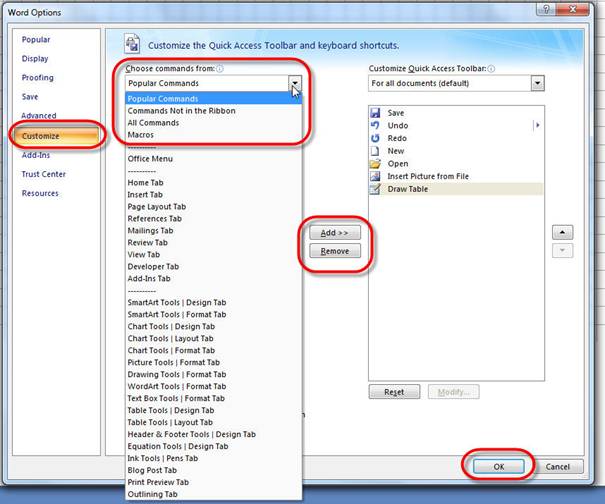Select Outlining Tab entry

pos(213,494)
